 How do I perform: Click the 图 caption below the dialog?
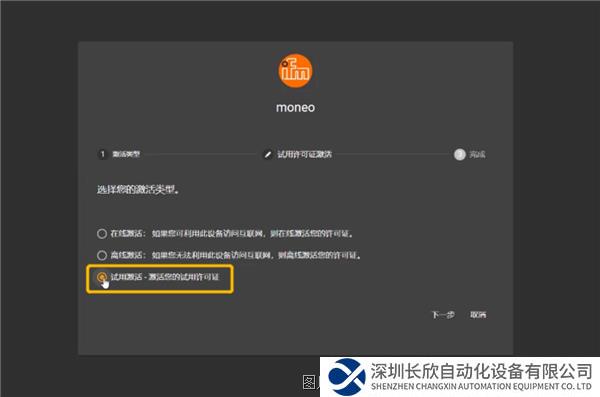click(x=309, y=382)
